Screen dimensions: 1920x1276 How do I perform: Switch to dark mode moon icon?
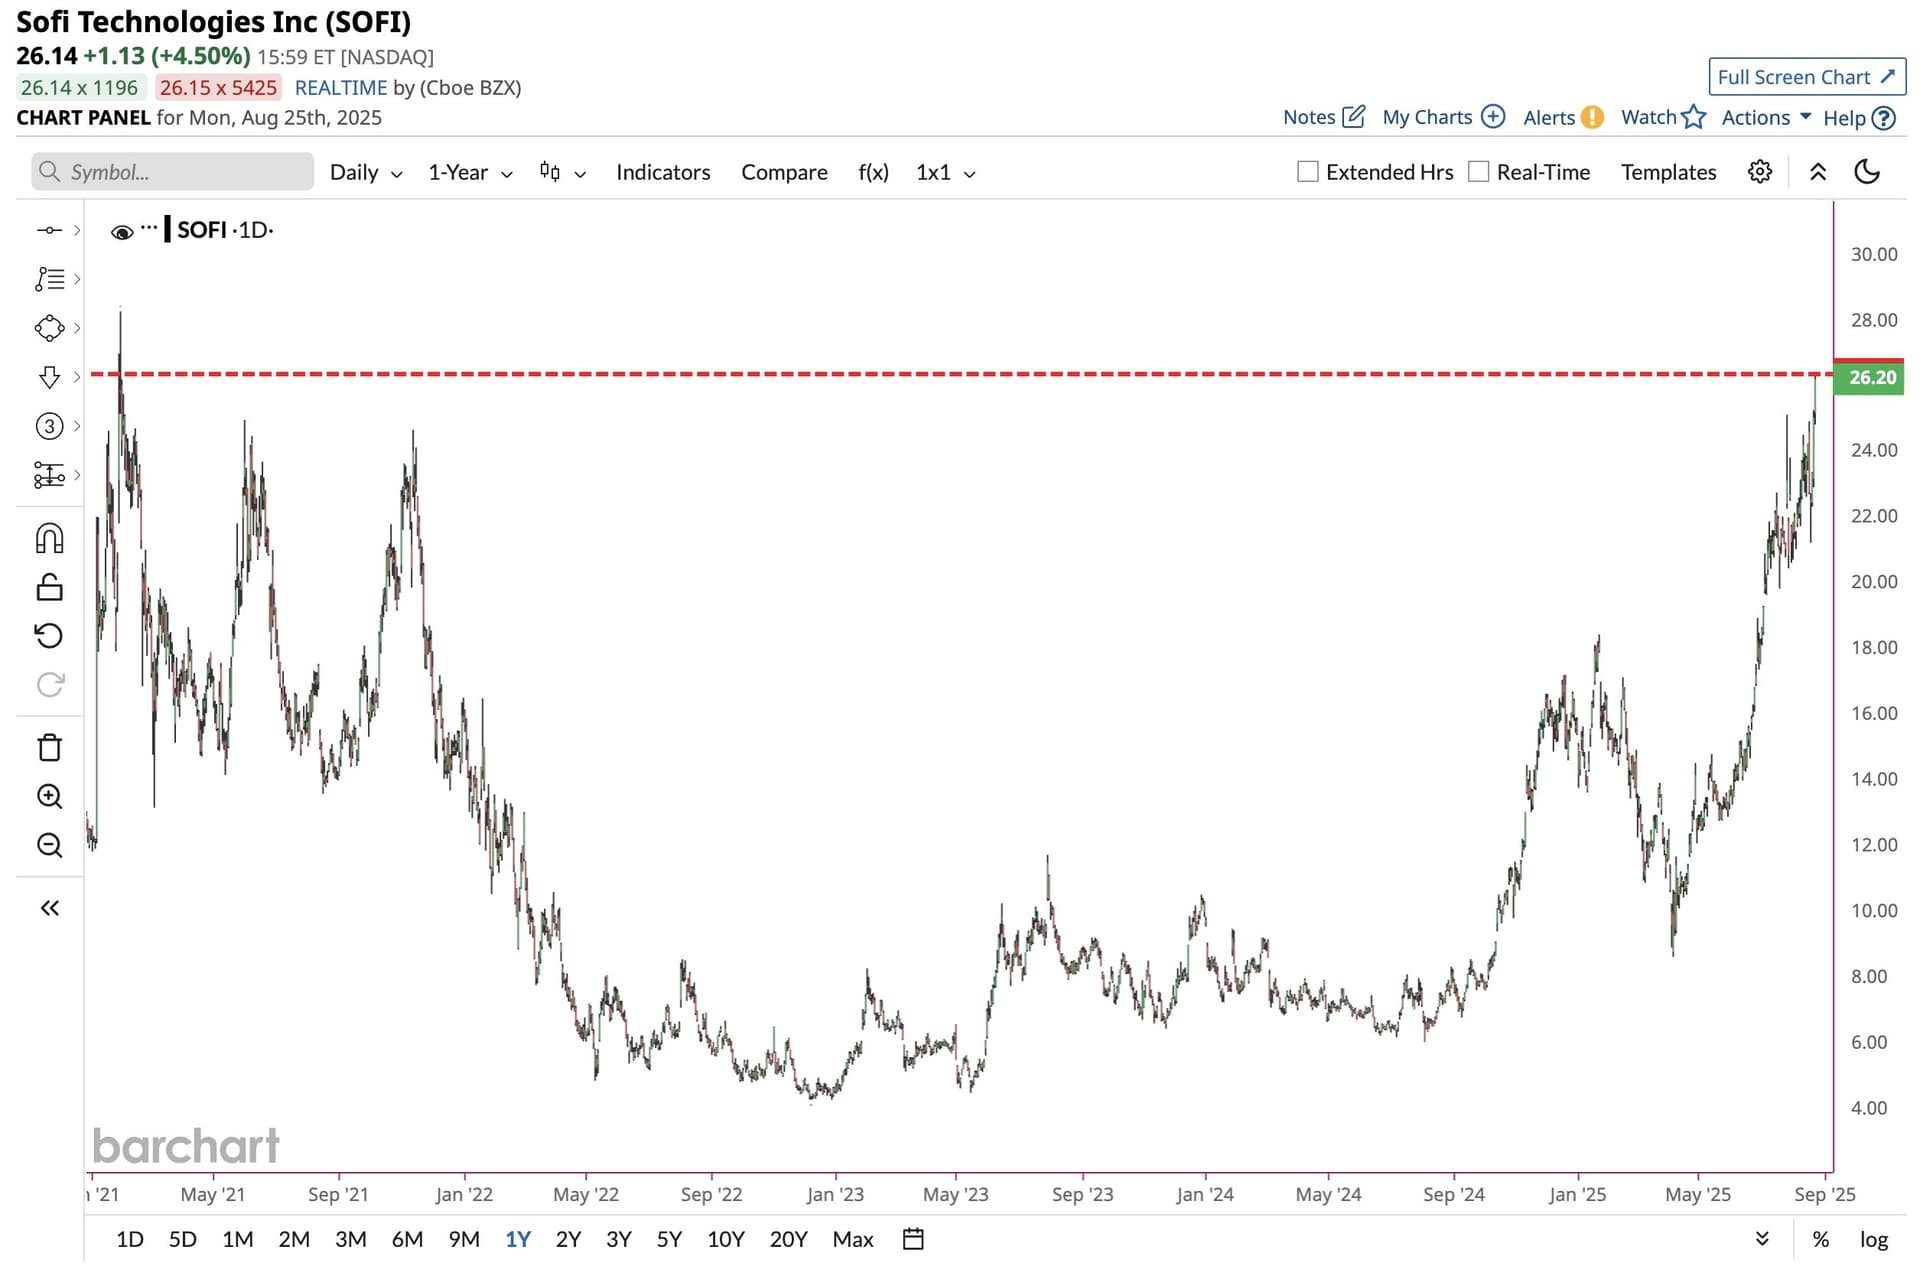point(1866,172)
